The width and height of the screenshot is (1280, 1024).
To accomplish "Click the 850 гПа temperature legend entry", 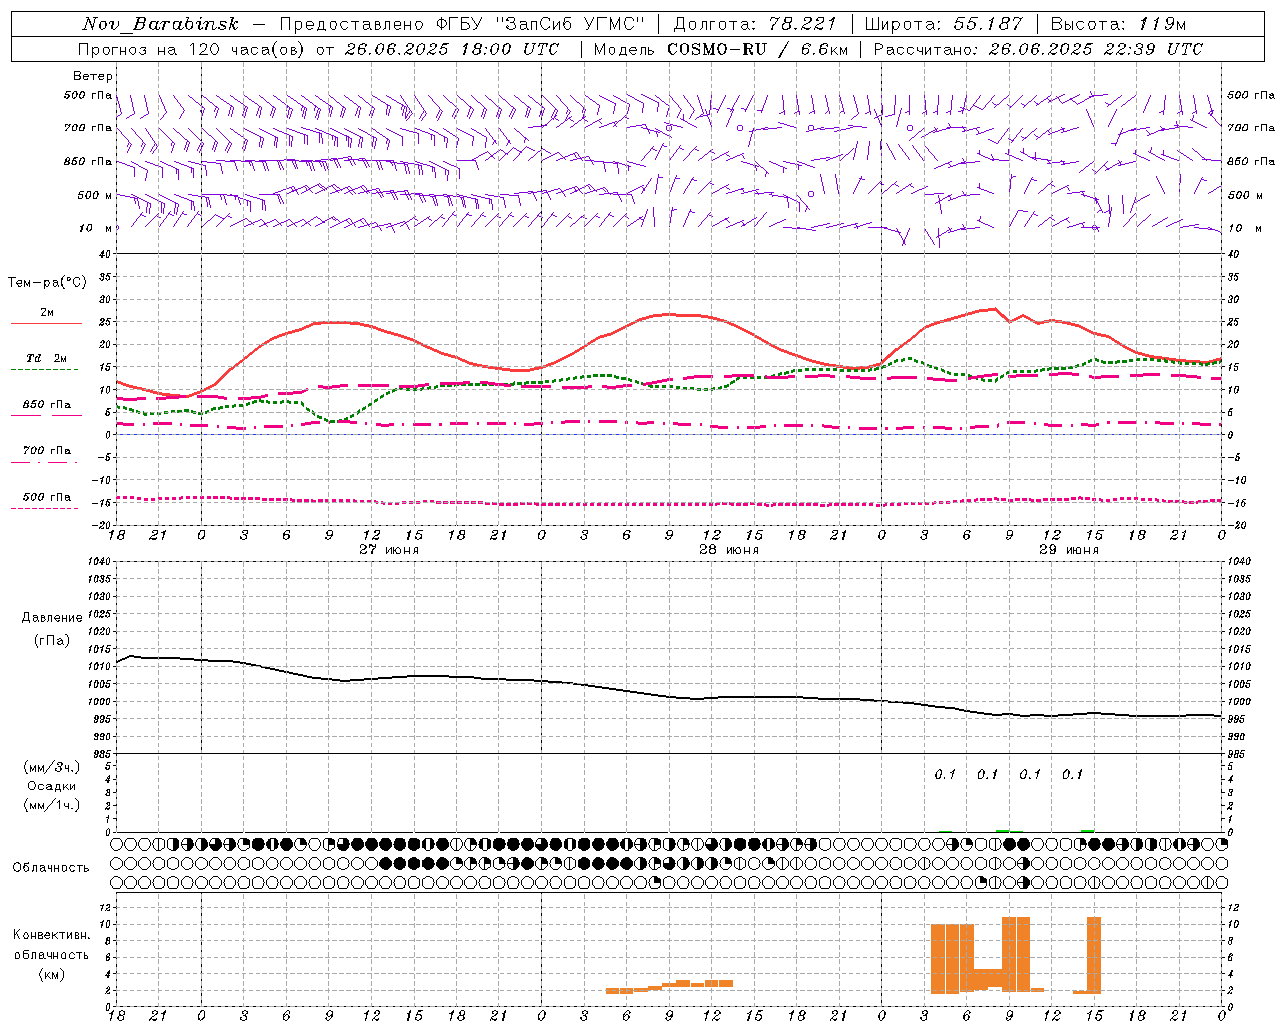I will (47, 405).
